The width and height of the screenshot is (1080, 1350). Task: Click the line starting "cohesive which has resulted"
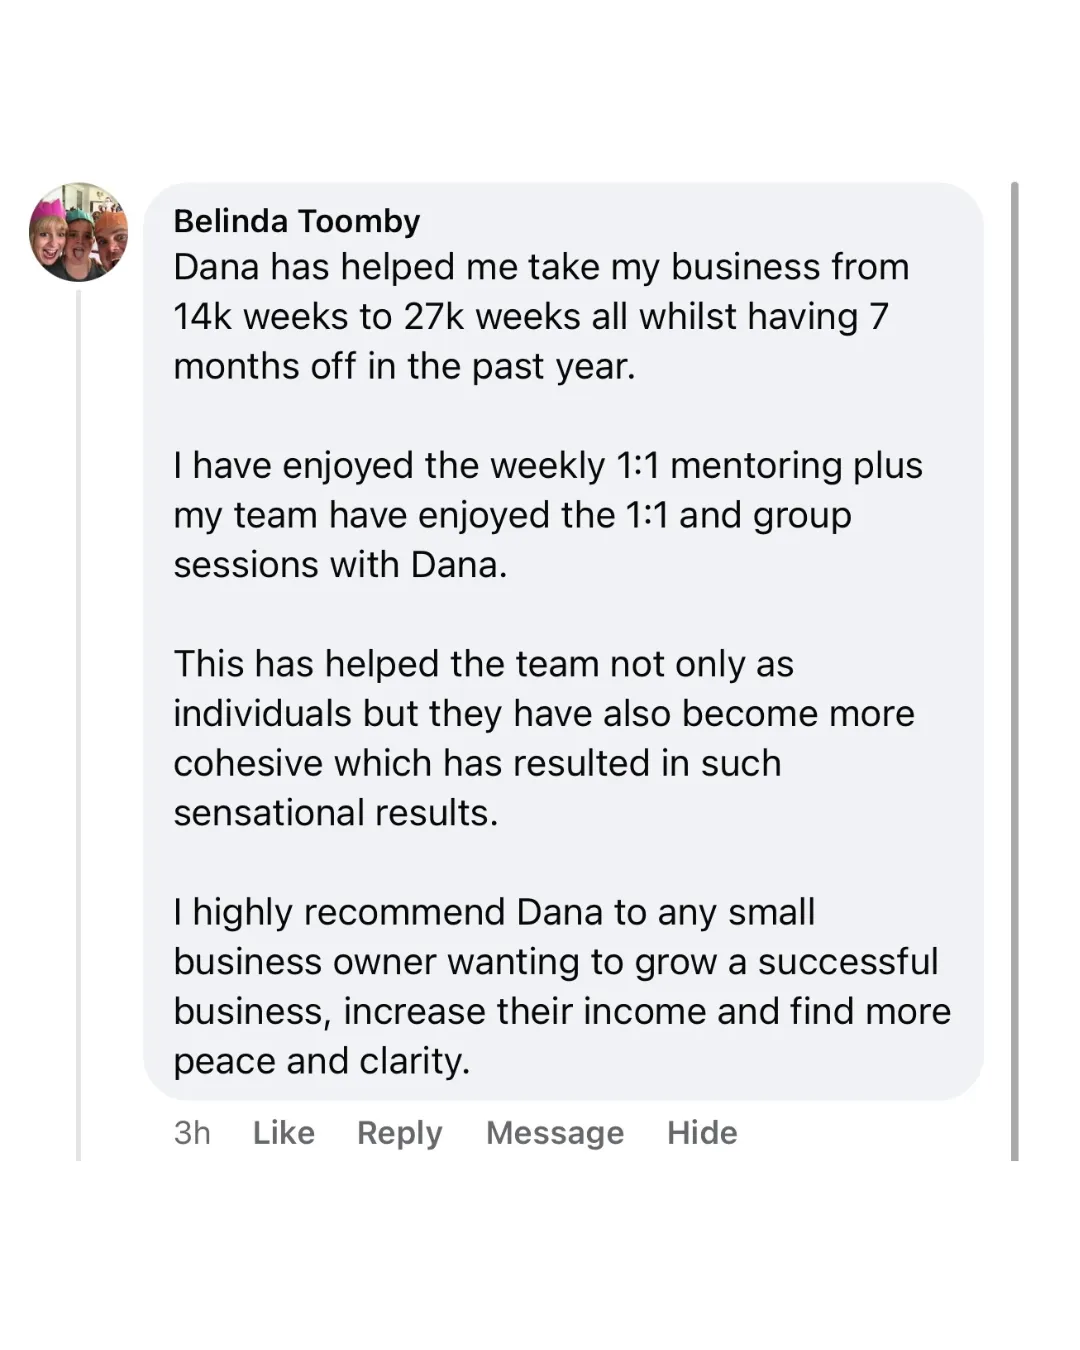click(477, 763)
